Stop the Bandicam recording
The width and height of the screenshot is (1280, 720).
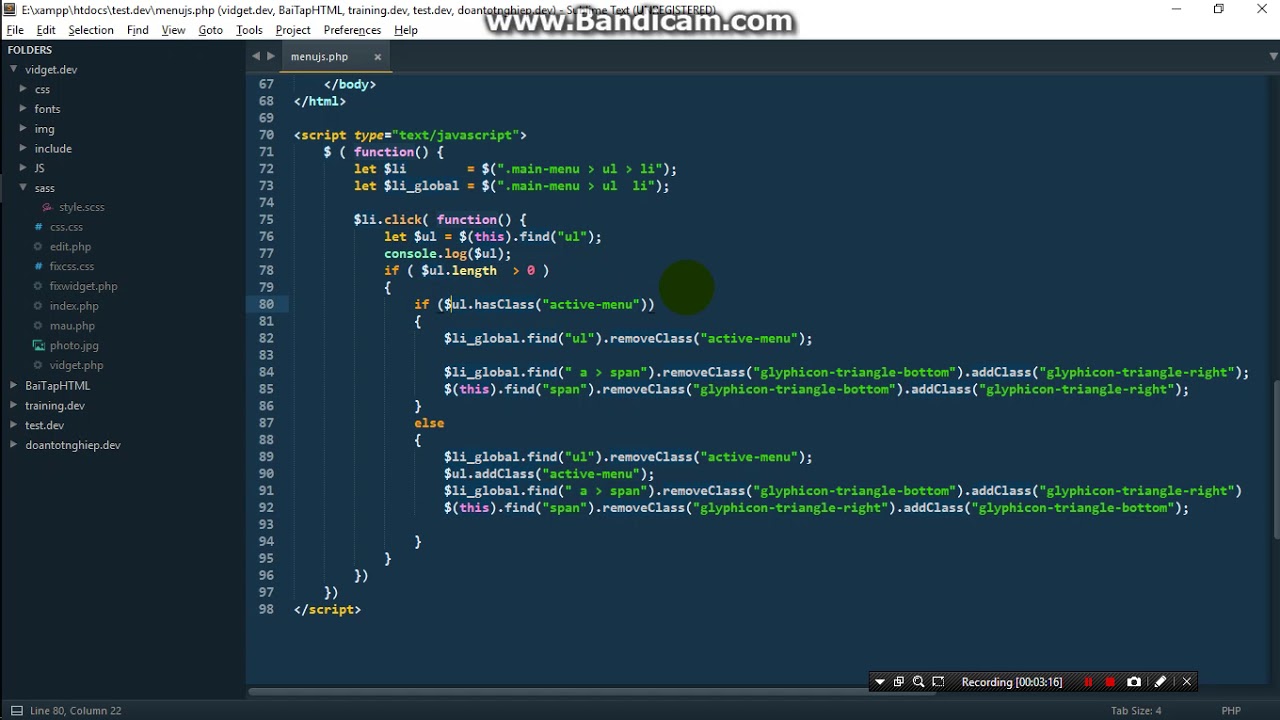pyautogui.click(x=1110, y=682)
